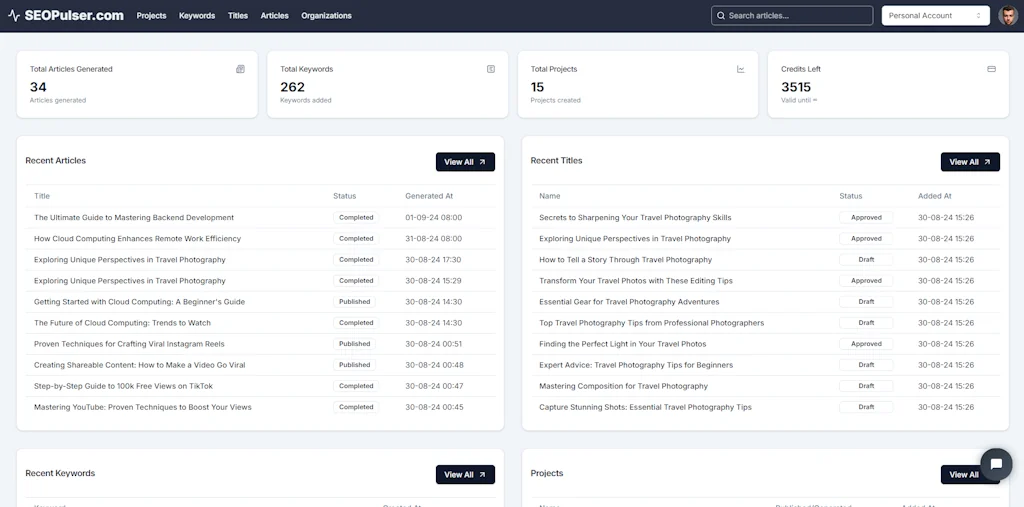
Task: Click the Credits Left card icon
Action: pos(991,69)
